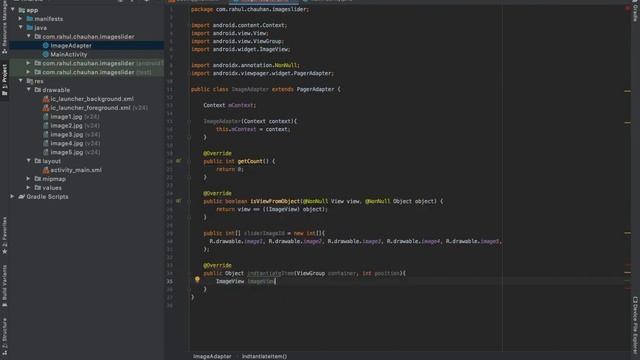Expand the androidTest imageslider package

coord(28,63)
